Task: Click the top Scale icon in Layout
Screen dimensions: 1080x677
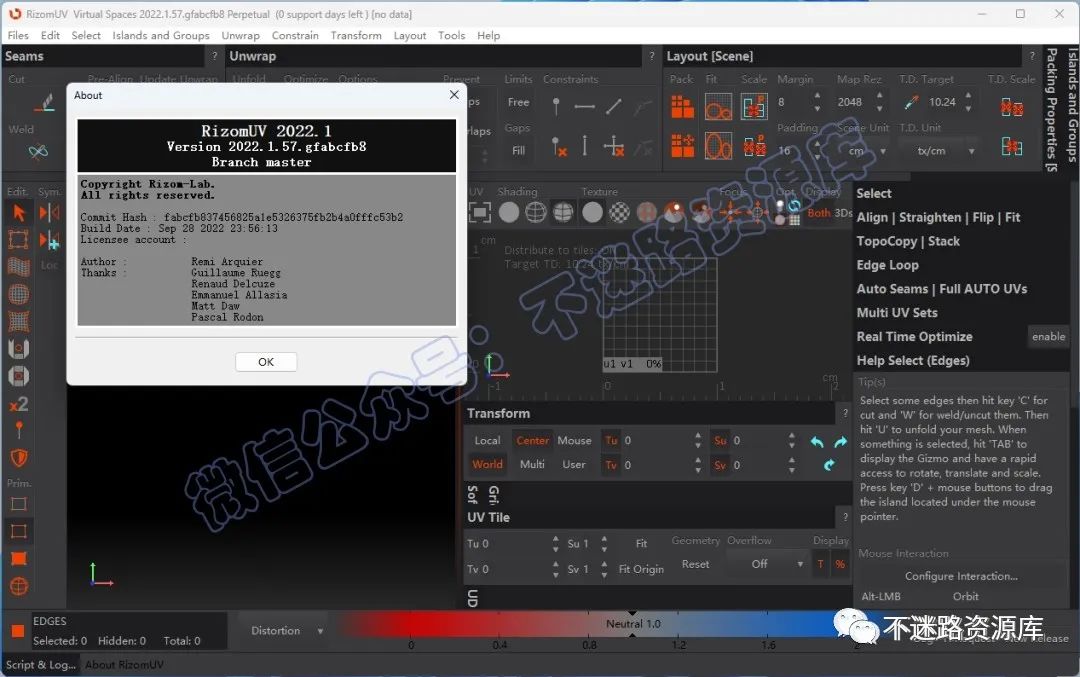Action: click(754, 107)
